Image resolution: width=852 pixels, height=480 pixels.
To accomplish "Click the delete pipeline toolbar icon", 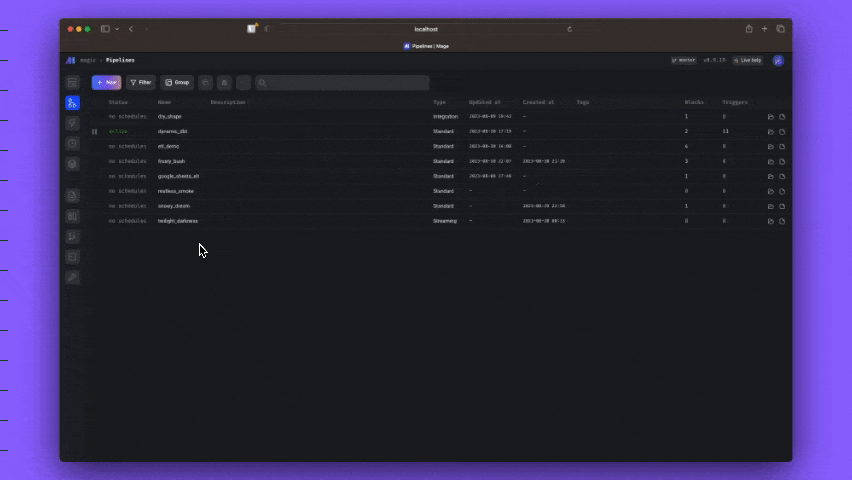I will pyautogui.click(x=224, y=83).
